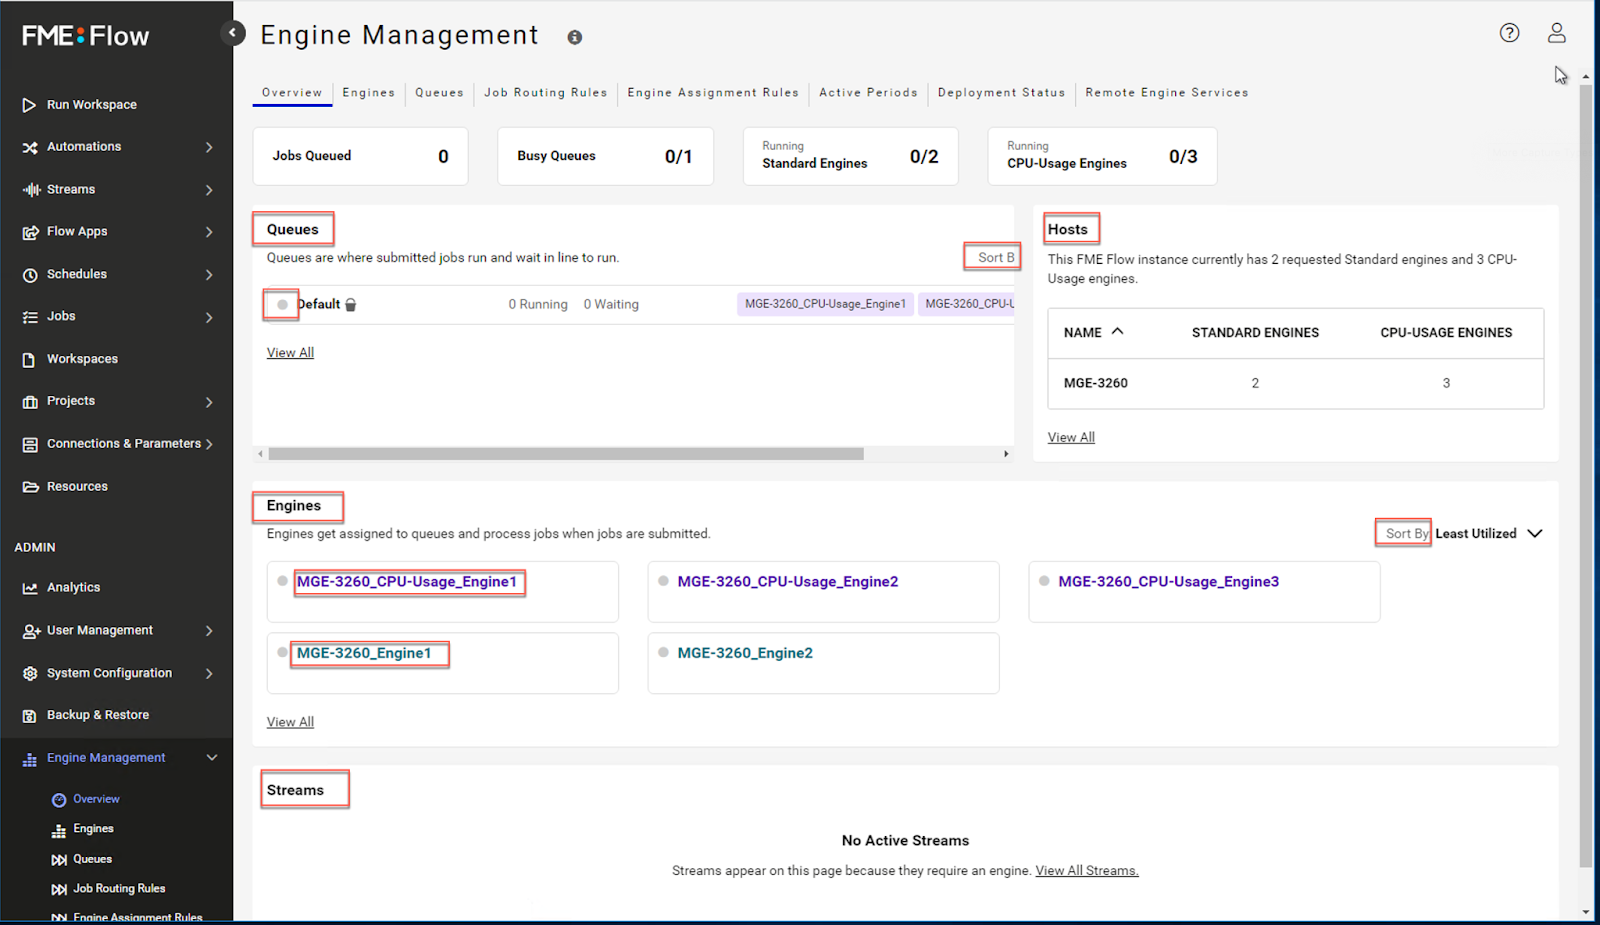Expand the Schedules menu chevron
The height and width of the screenshot is (925, 1600).
(x=209, y=275)
